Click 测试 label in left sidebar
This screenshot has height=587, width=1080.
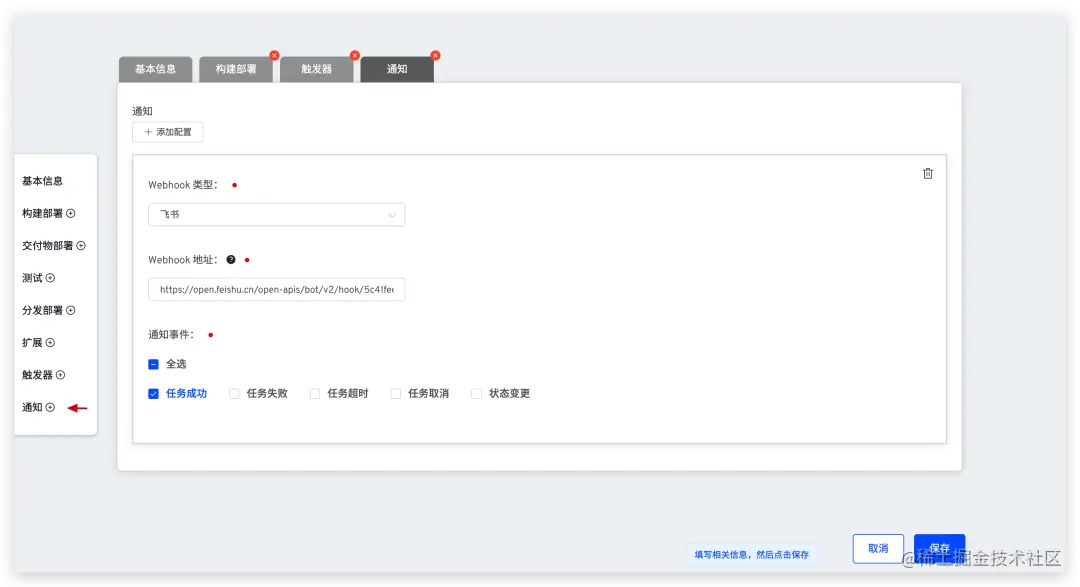32,278
